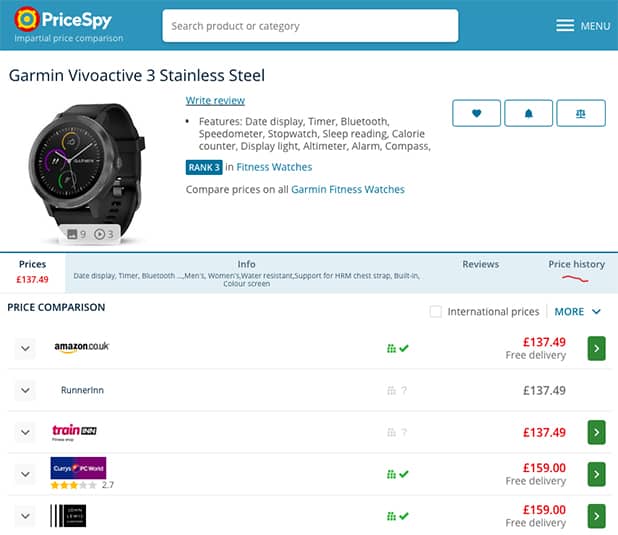Toggle the International prices checkbox
618x535 pixels.
(x=435, y=312)
